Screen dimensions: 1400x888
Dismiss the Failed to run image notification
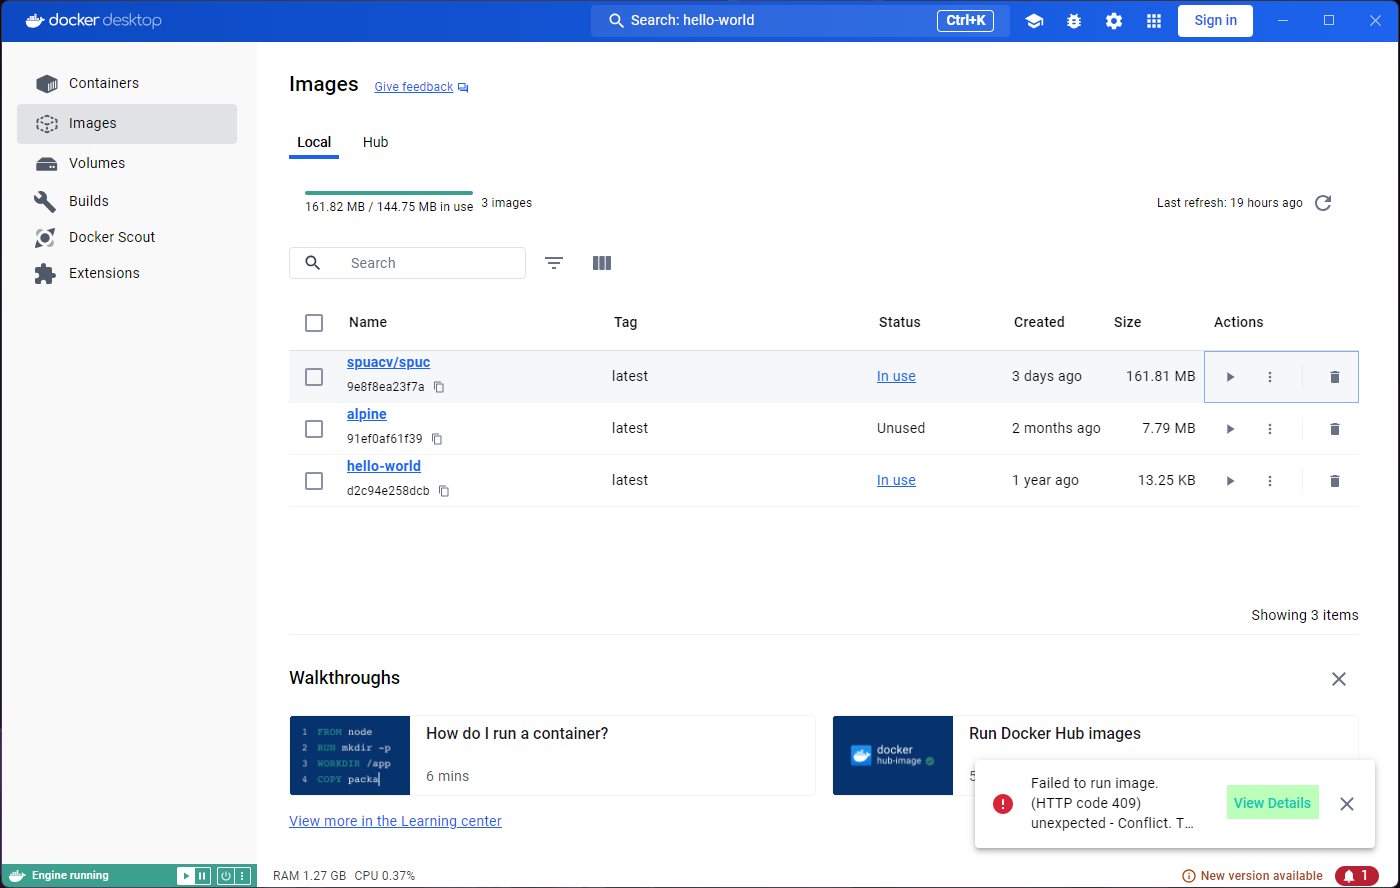[x=1347, y=804]
